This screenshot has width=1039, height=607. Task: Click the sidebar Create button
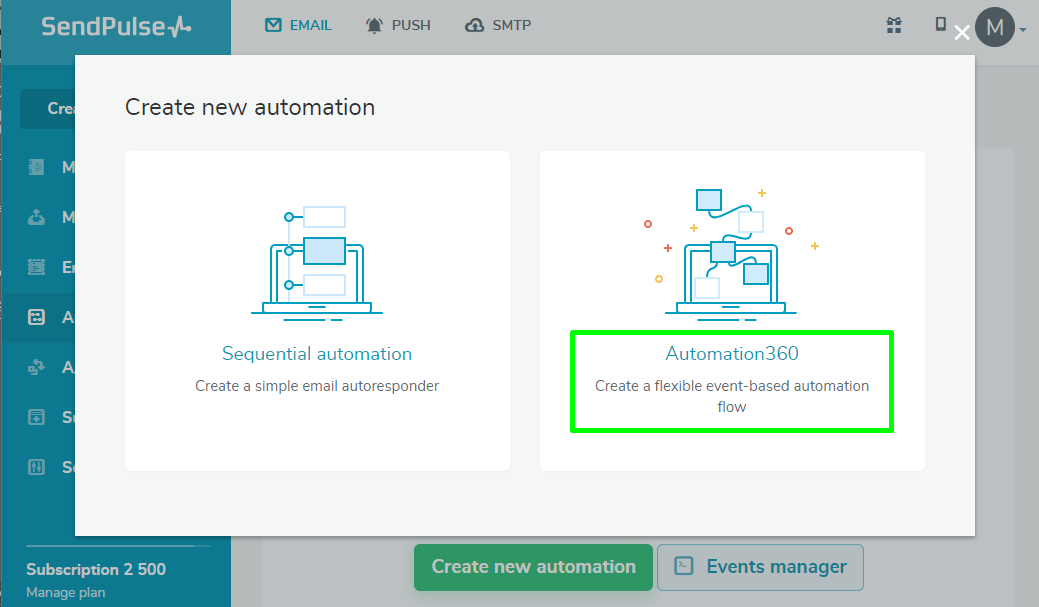point(48,109)
